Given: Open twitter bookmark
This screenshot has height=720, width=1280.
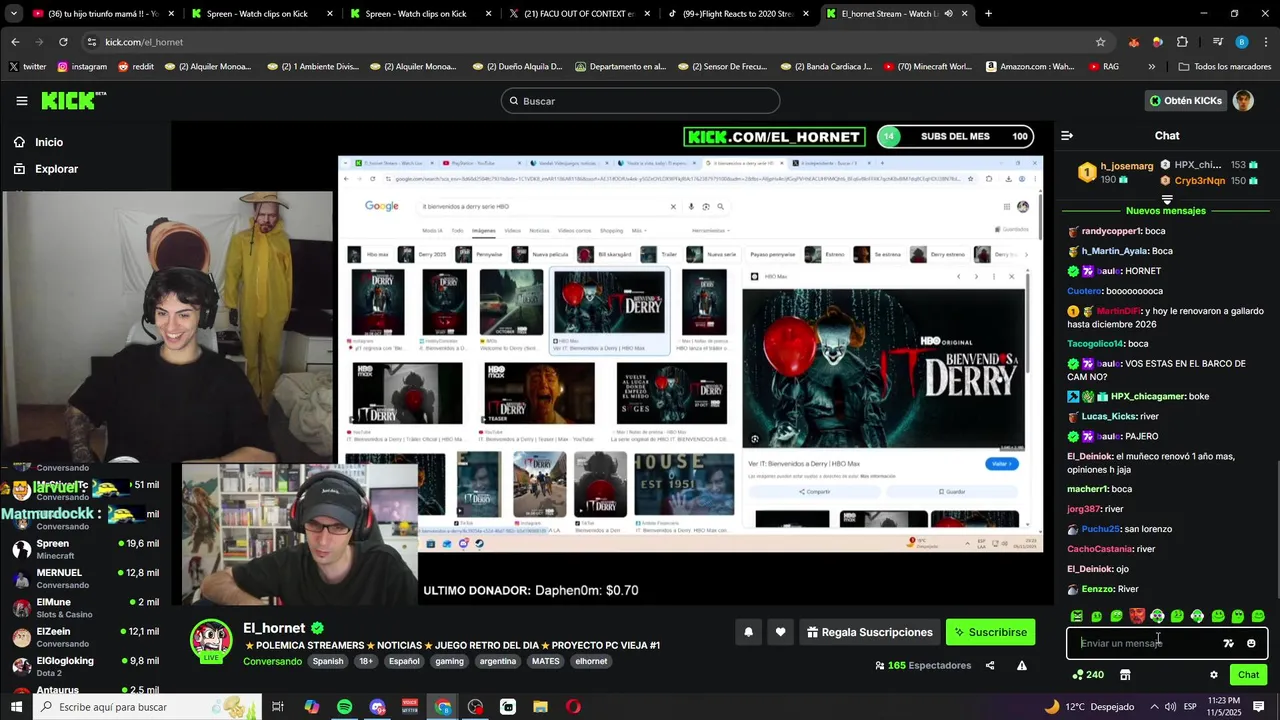Looking at the screenshot, I should 28,67.
